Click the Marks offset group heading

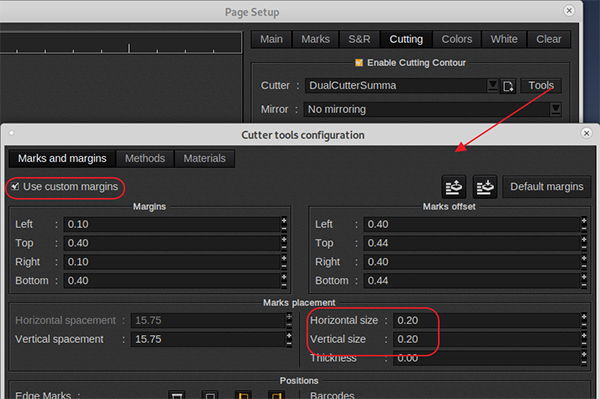click(x=449, y=207)
